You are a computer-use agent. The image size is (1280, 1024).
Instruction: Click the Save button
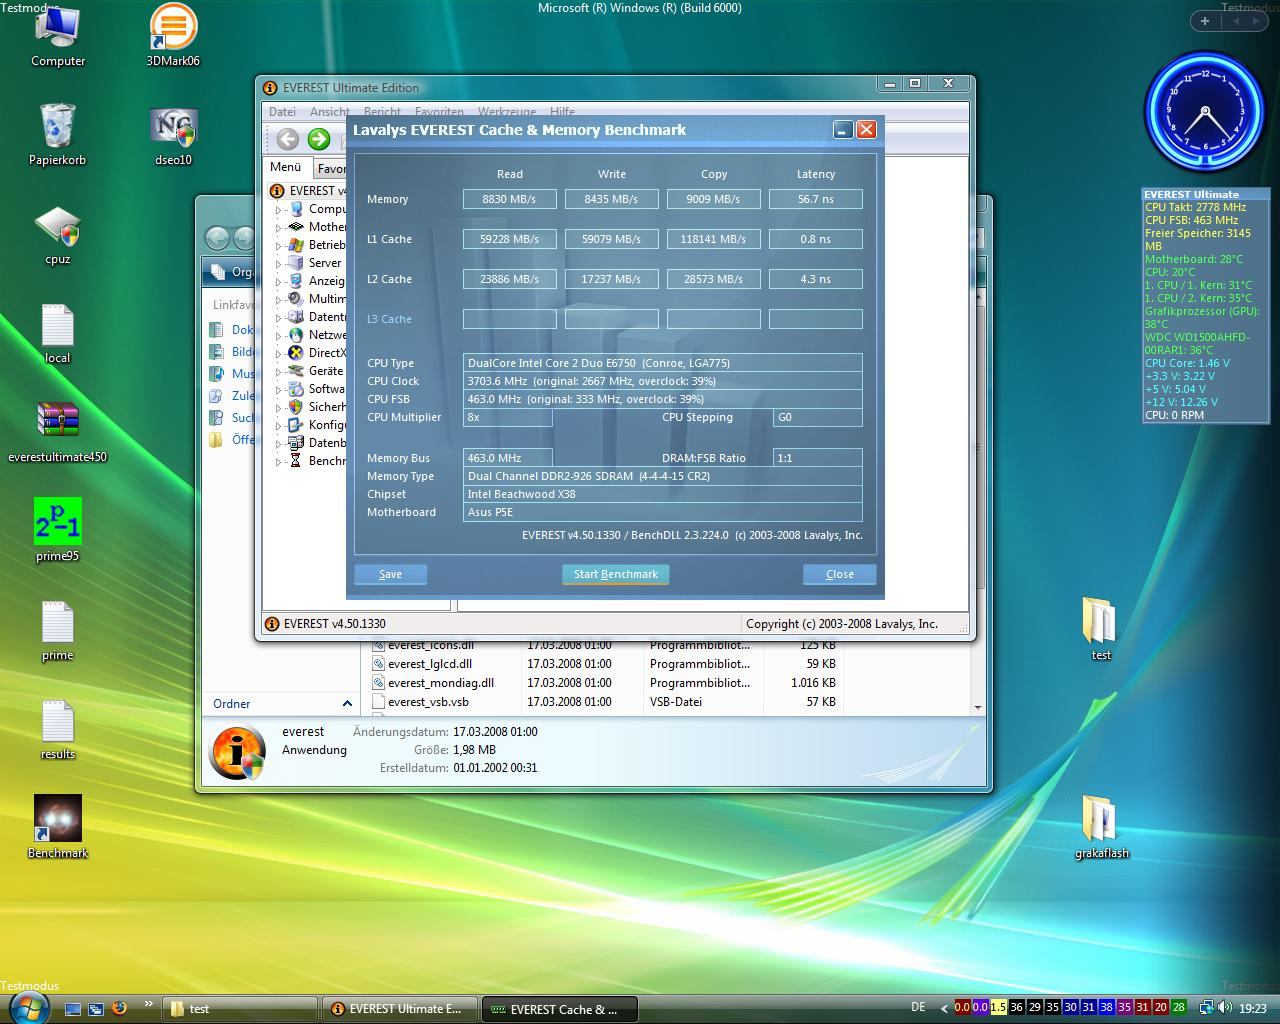pyautogui.click(x=390, y=574)
